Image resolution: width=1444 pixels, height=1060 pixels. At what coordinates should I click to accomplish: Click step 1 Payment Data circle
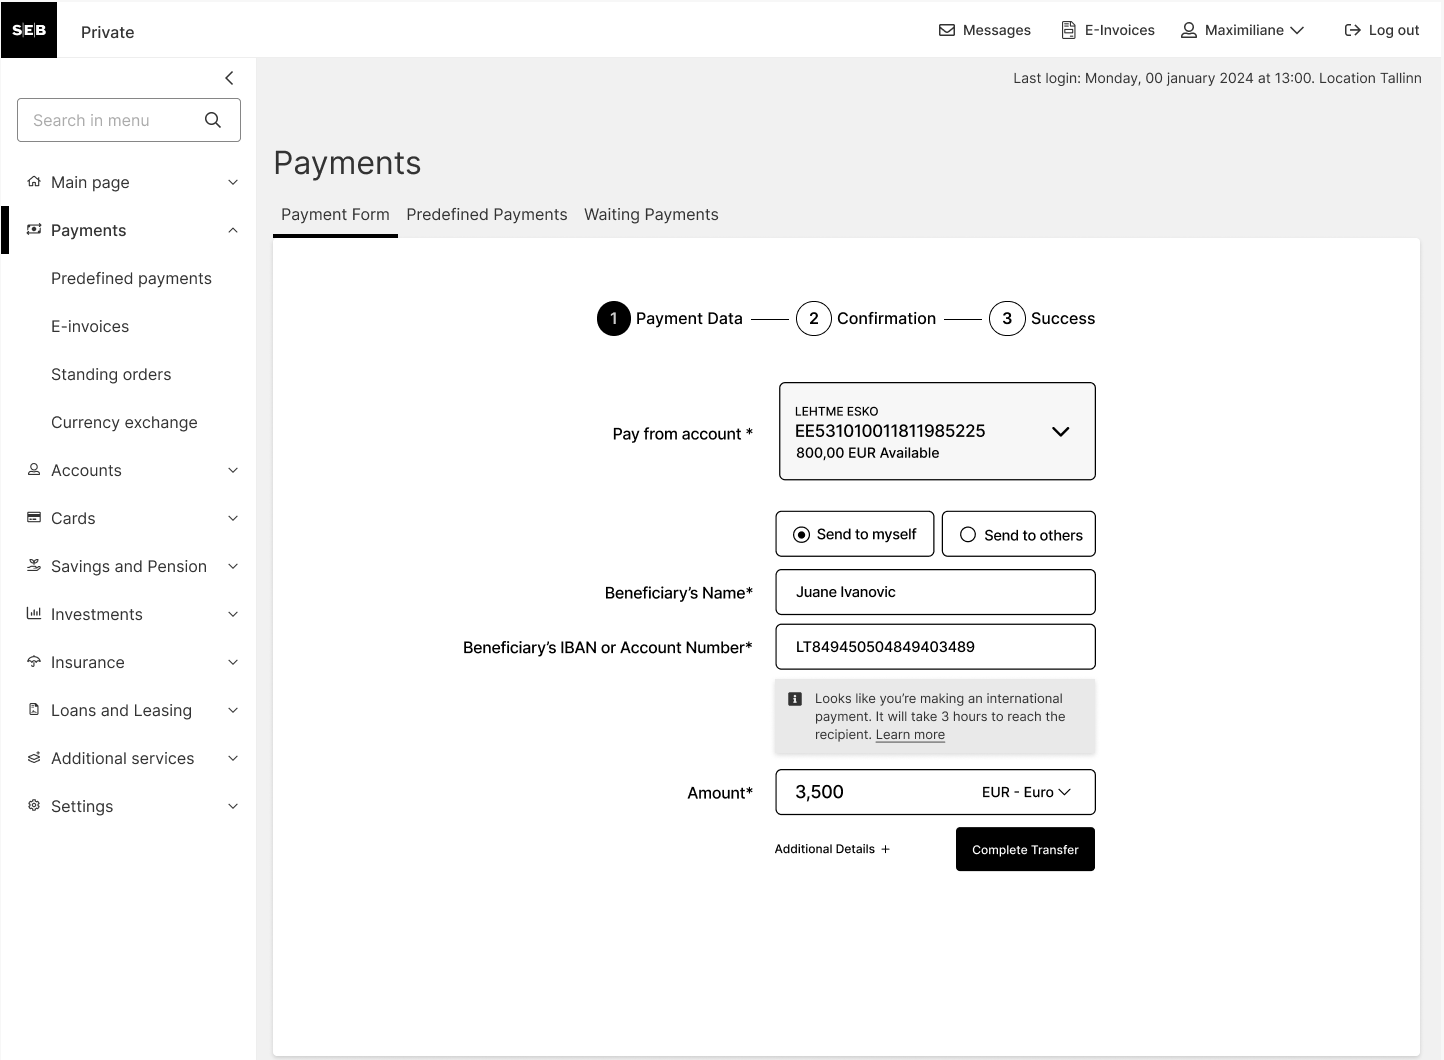614,318
